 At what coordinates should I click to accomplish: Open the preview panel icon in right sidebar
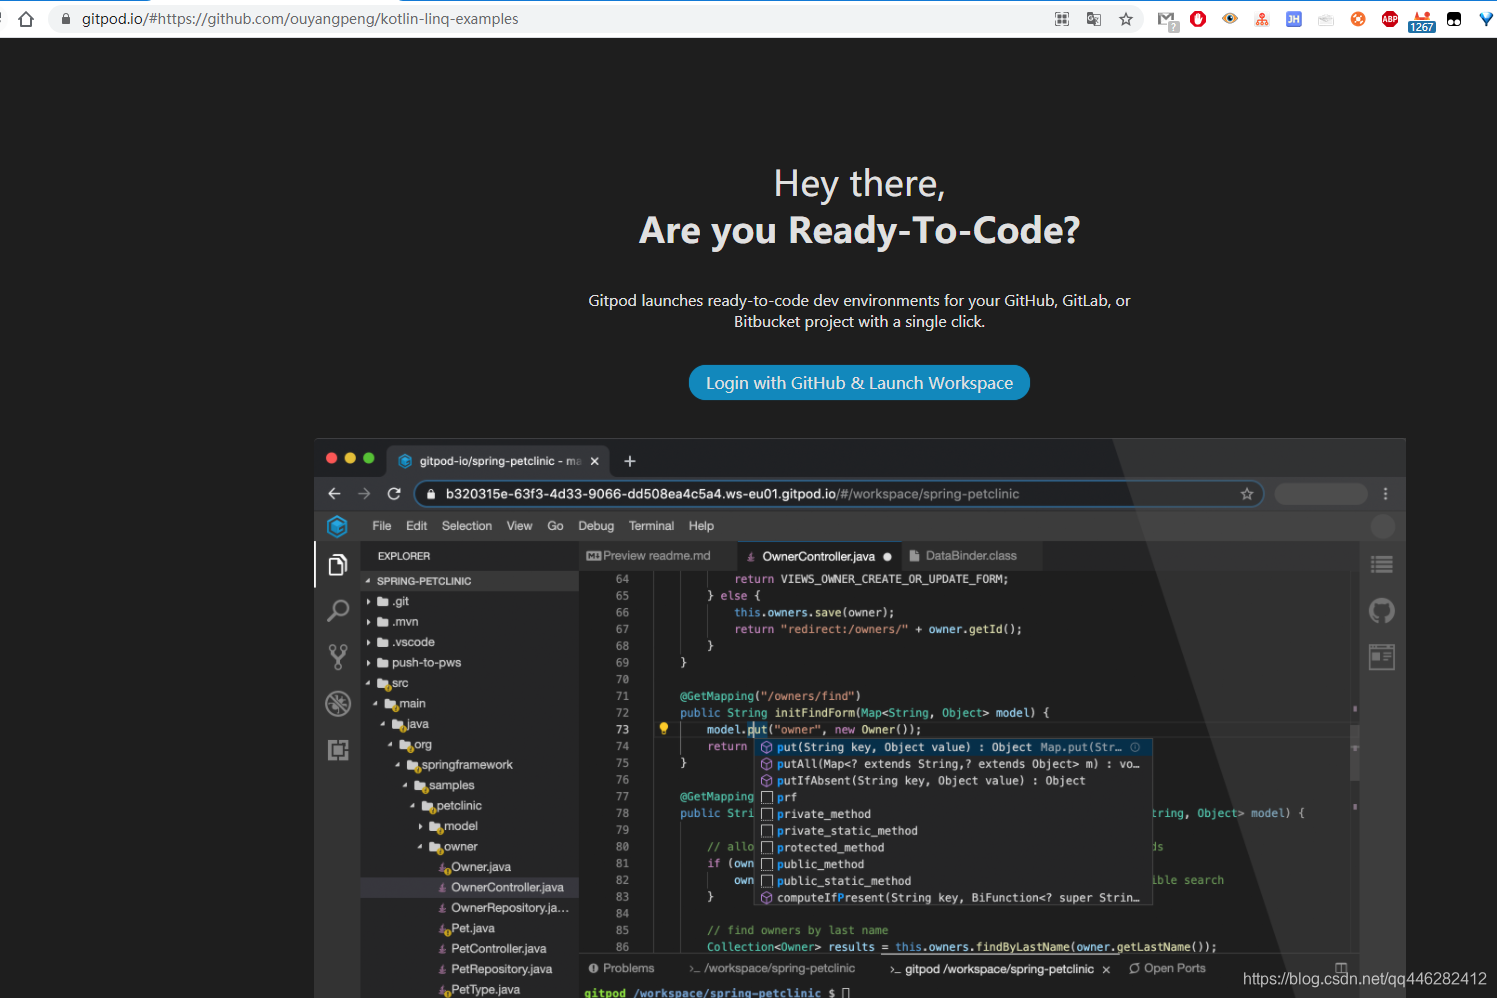click(1382, 657)
